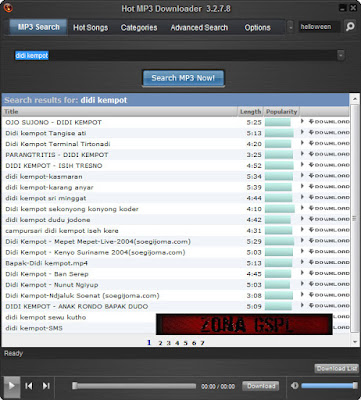Download Kenyo Suriname 2004 track
Screen dimensions: 361x400
pyautogui.click(x=329, y=252)
